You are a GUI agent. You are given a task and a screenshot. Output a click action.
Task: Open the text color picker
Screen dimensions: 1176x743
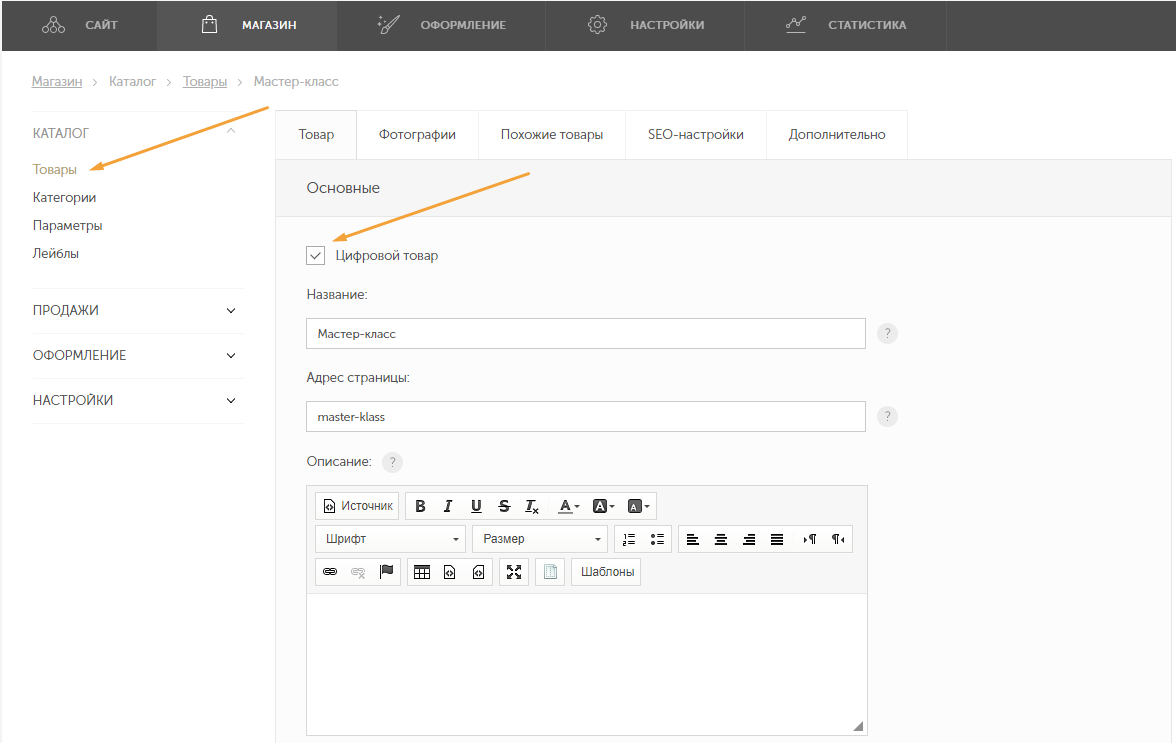coord(568,506)
